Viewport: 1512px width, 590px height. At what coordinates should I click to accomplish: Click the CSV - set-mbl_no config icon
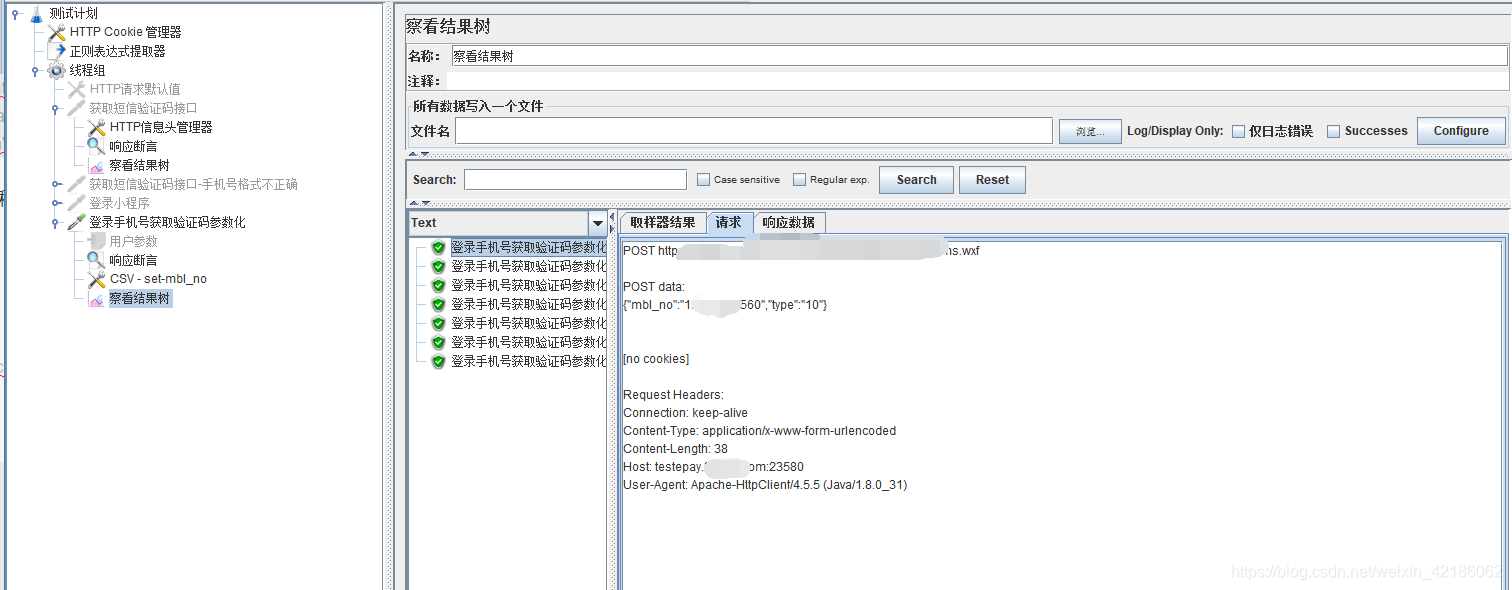pyautogui.click(x=97, y=280)
